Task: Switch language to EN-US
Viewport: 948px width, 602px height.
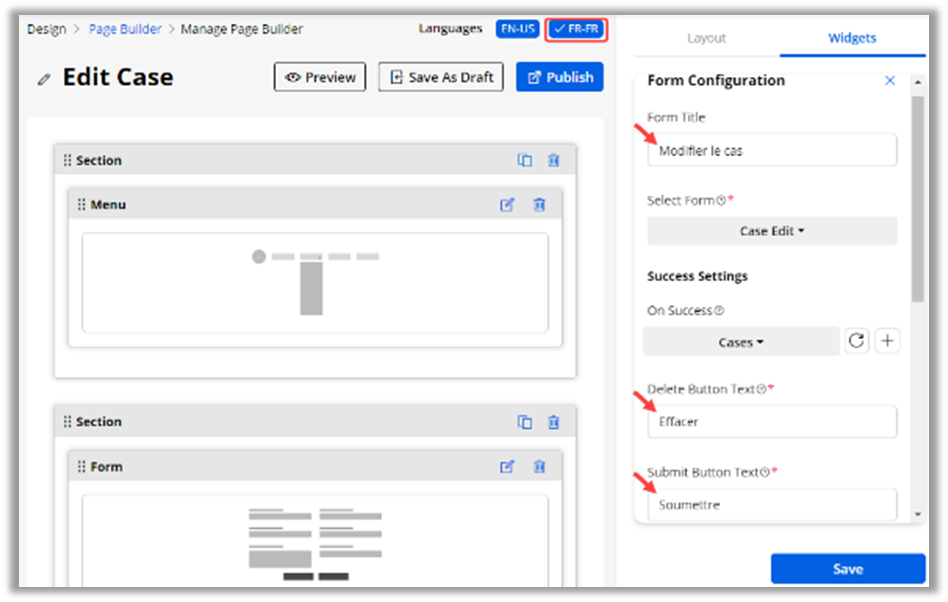Action: coord(518,29)
